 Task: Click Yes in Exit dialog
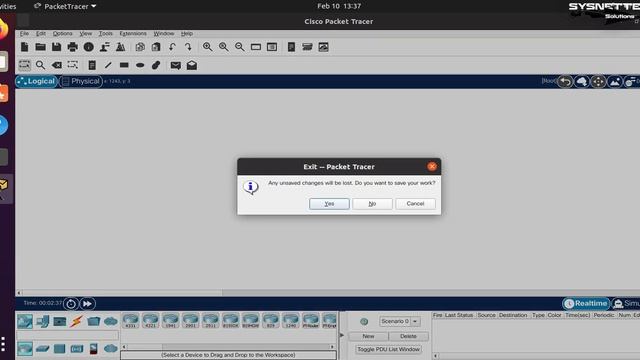tap(329, 204)
